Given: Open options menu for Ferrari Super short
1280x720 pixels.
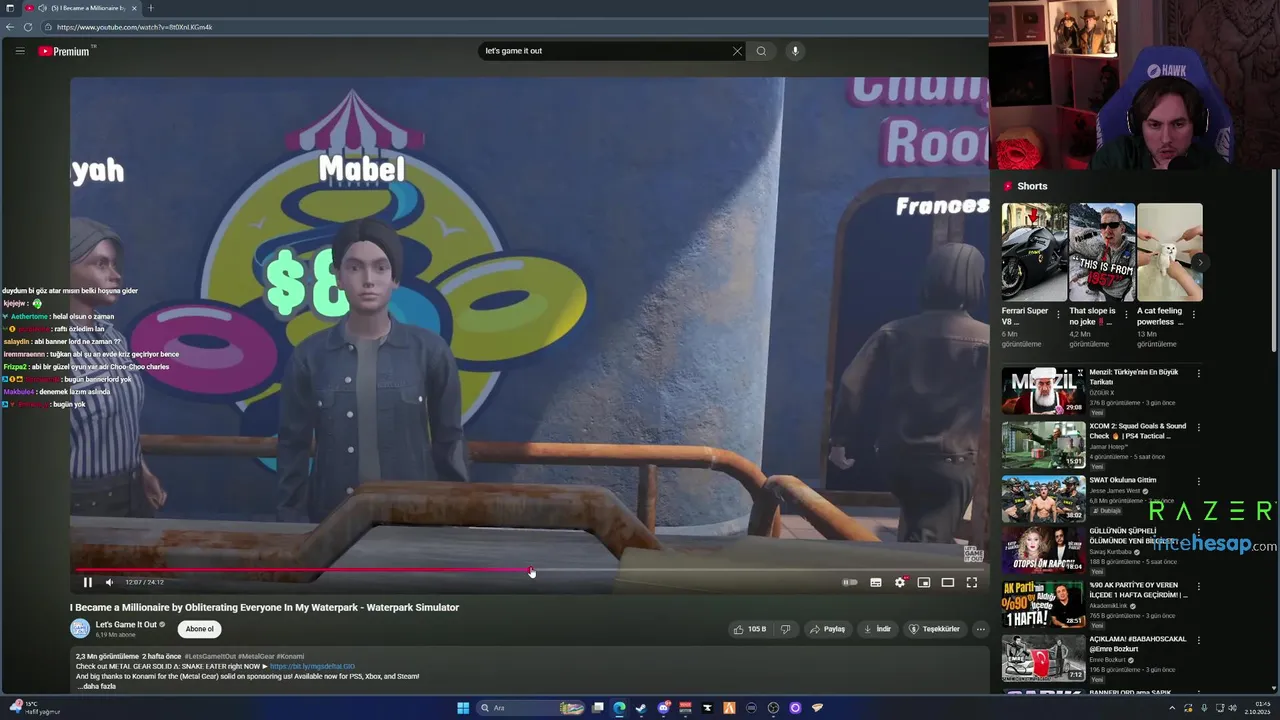Looking at the screenshot, I should [x=1058, y=313].
